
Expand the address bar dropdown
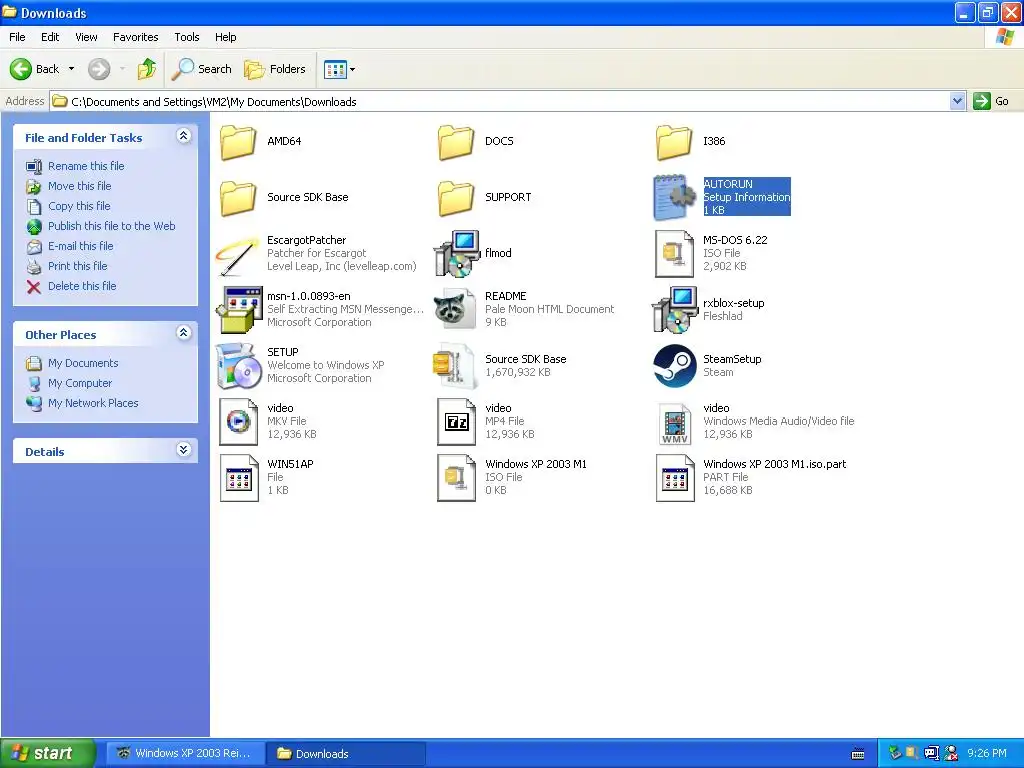(957, 101)
